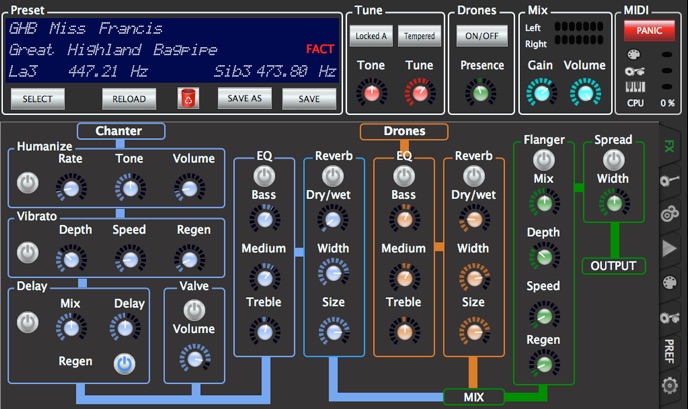
Task: Click the Drones Reverb Width knob
Action: 474,277
